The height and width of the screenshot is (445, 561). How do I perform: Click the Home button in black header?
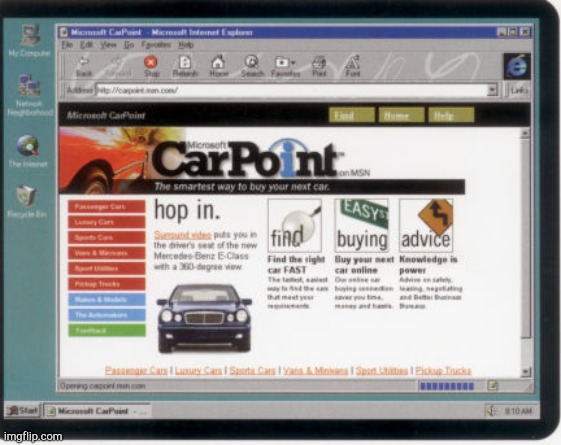(x=401, y=115)
